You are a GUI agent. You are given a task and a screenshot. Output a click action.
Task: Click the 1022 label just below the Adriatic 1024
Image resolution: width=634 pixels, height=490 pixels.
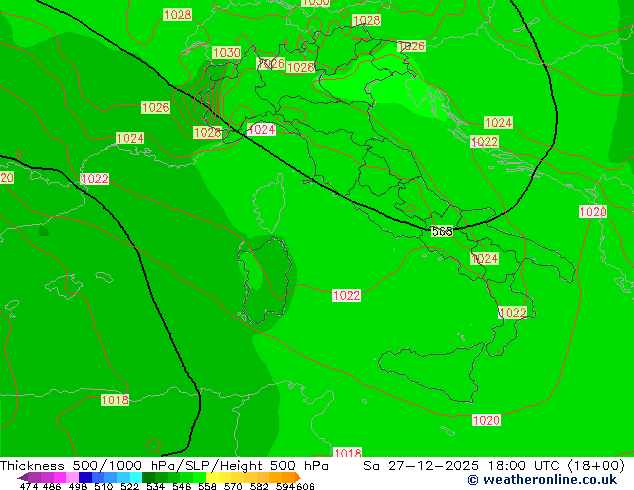coord(484,142)
